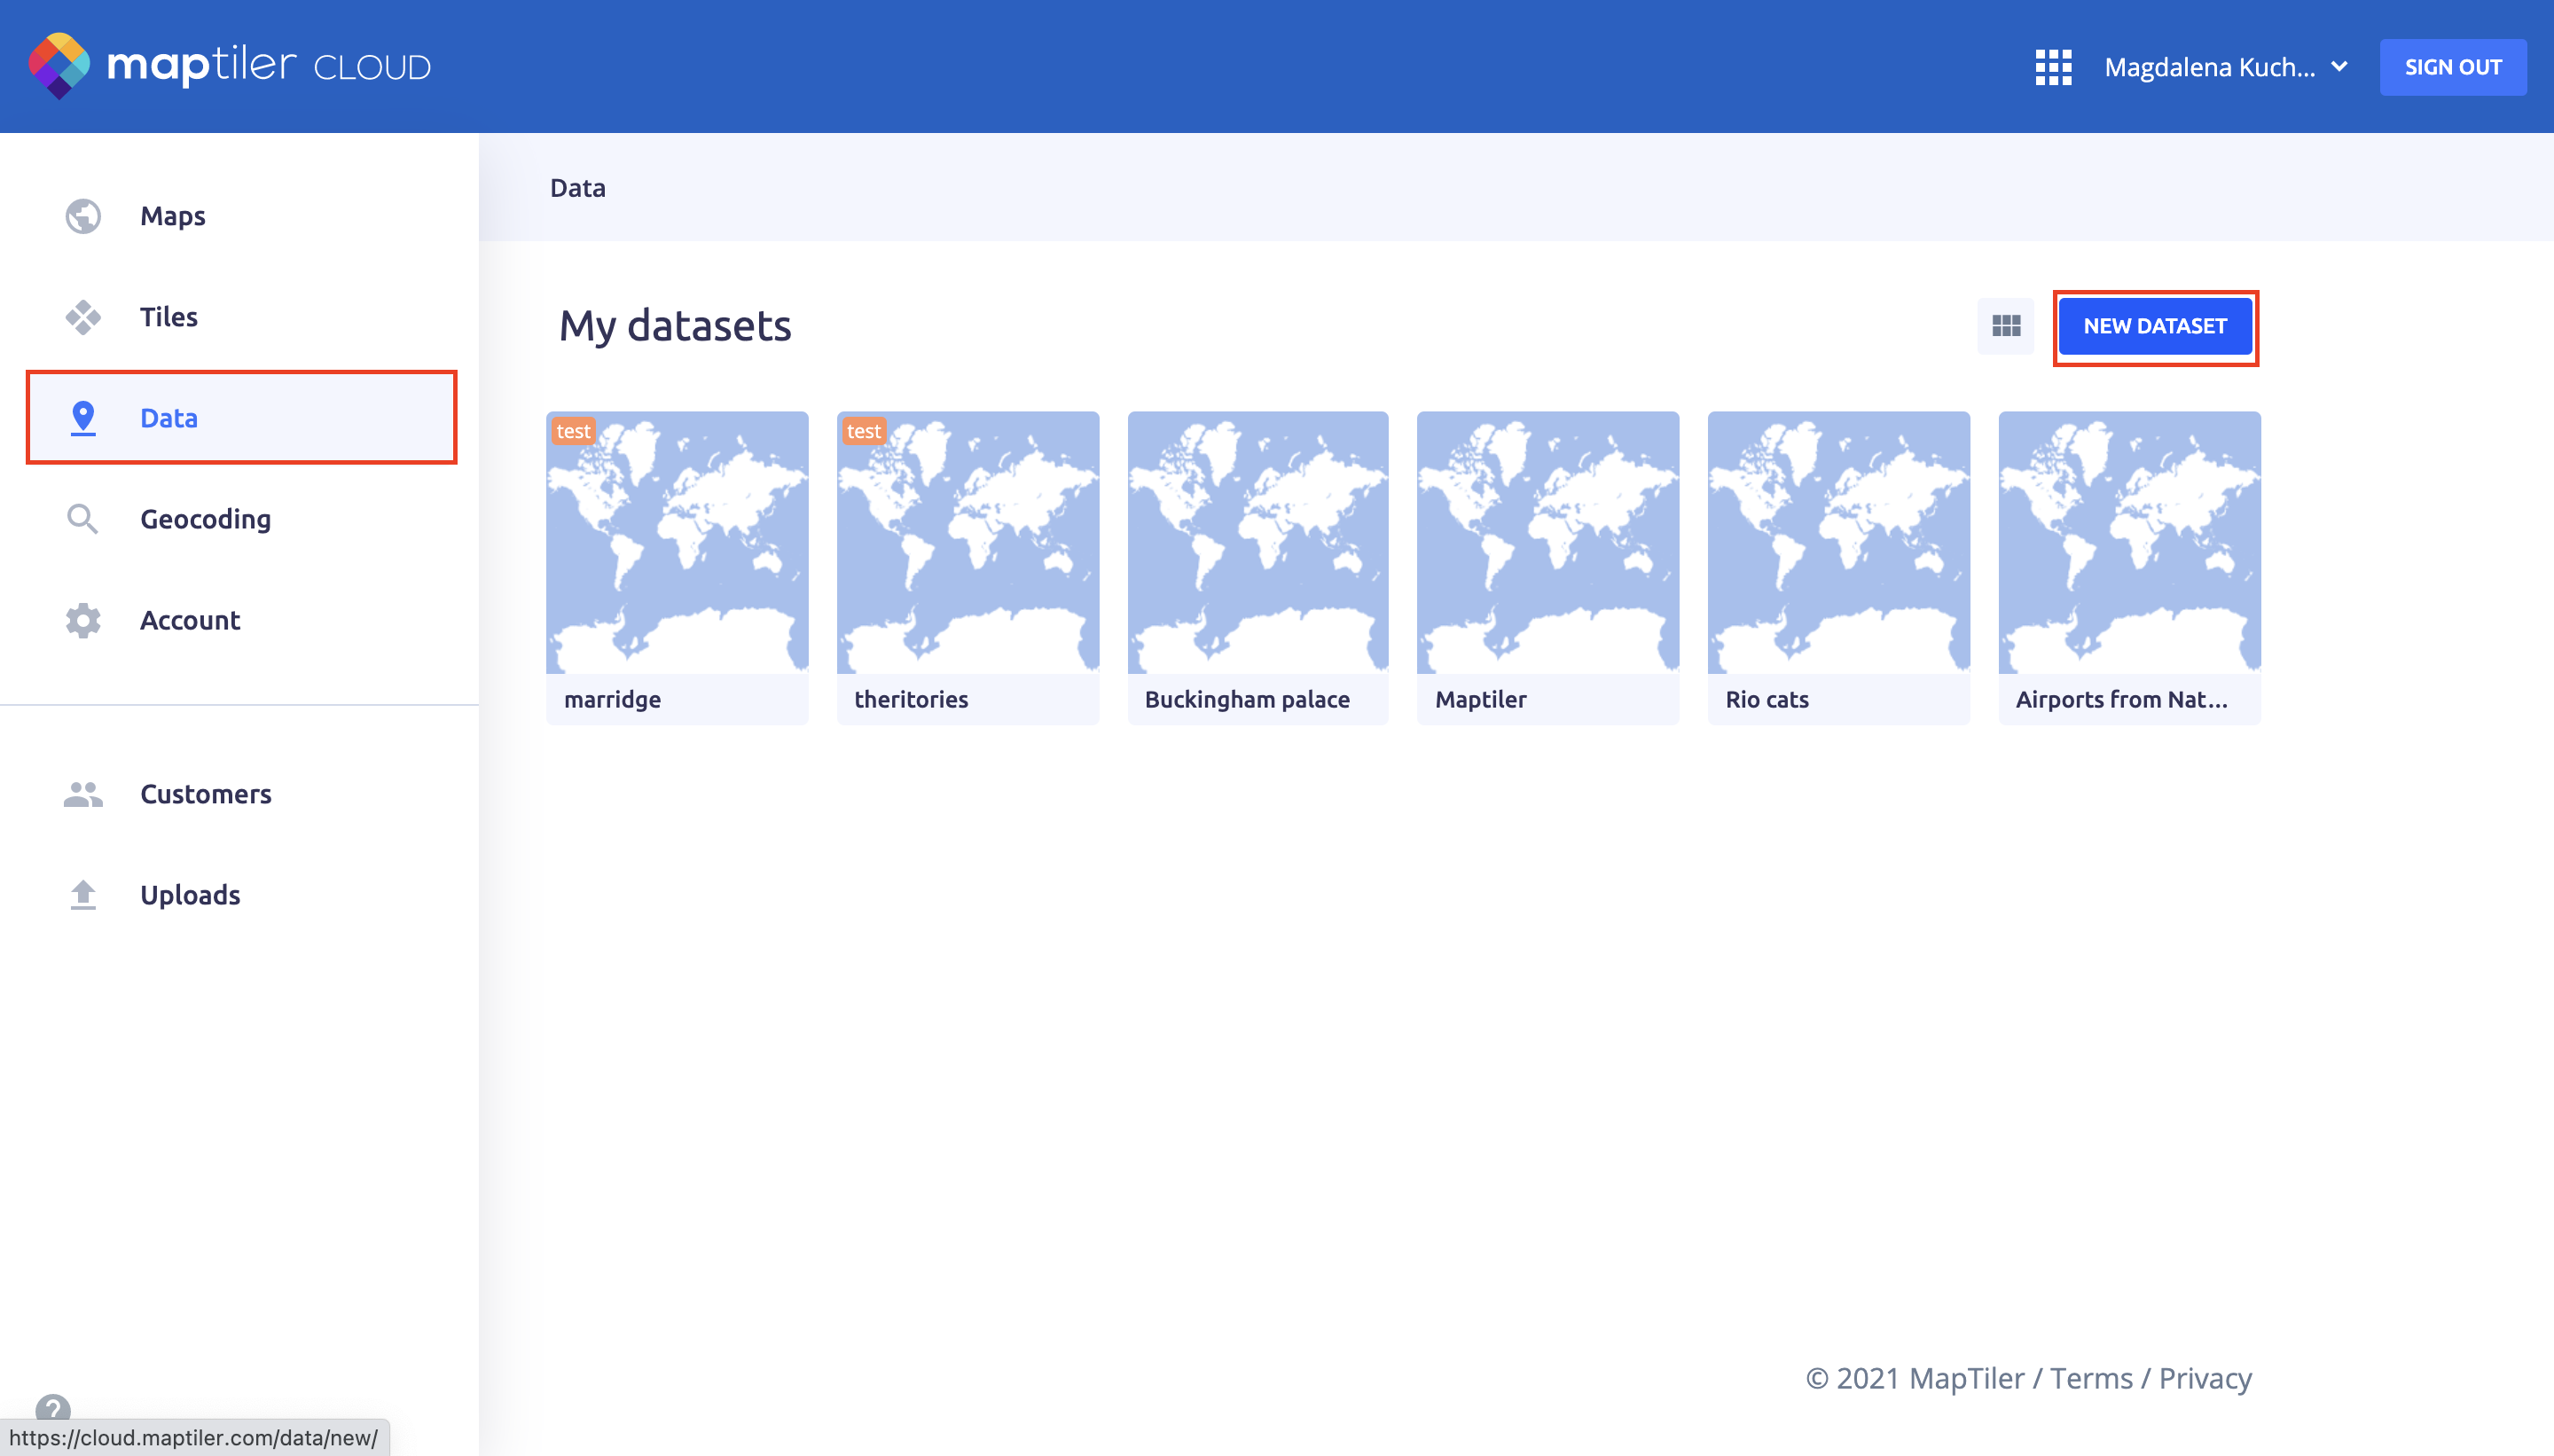
Task: Toggle the datasets grid view
Action: (x=2005, y=326)
